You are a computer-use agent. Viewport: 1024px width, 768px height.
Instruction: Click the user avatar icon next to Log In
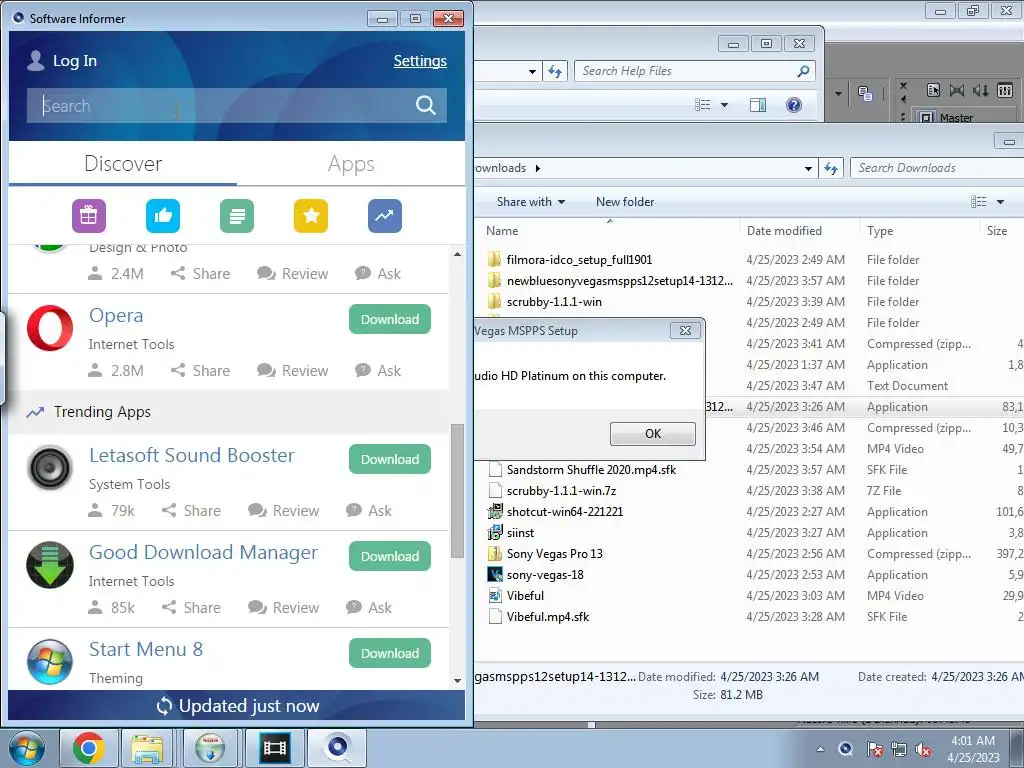click(35, 61)
